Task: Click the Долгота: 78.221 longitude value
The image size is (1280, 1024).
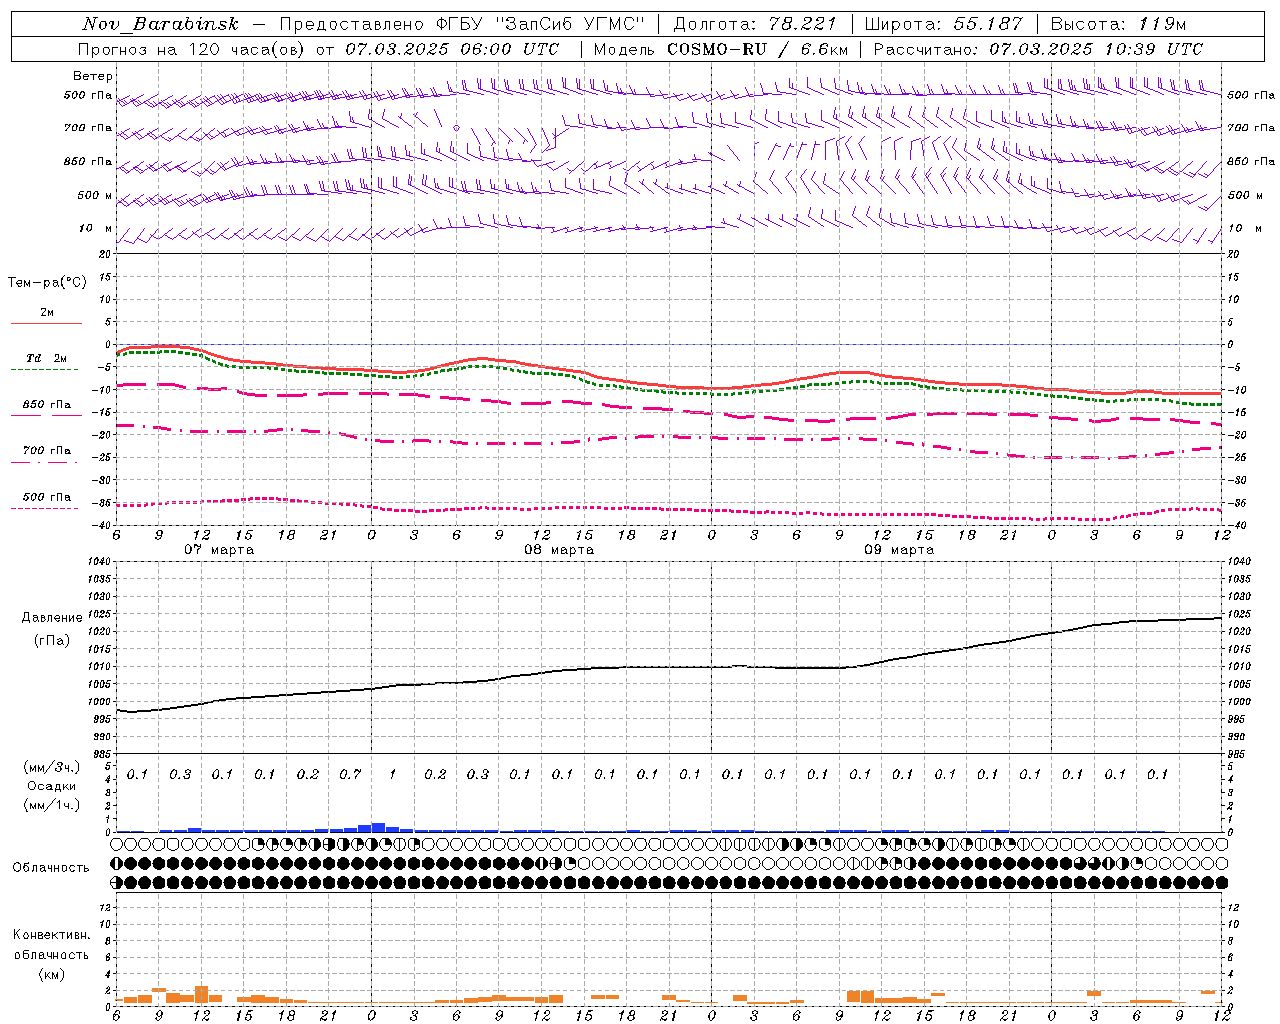Action: click(755, 24)
